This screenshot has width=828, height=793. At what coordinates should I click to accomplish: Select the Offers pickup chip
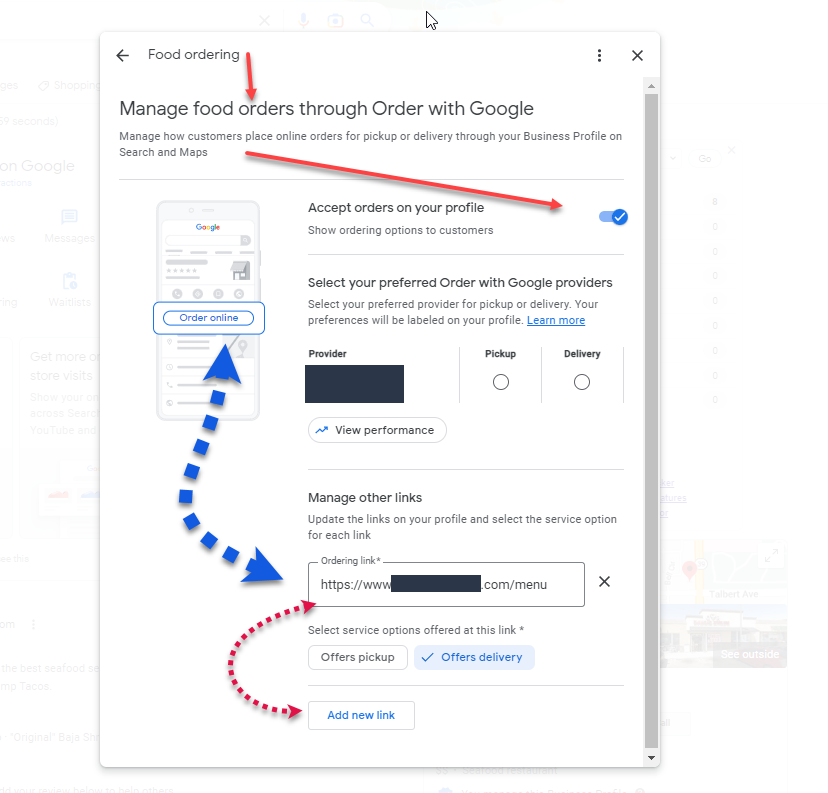click(357, 657)
